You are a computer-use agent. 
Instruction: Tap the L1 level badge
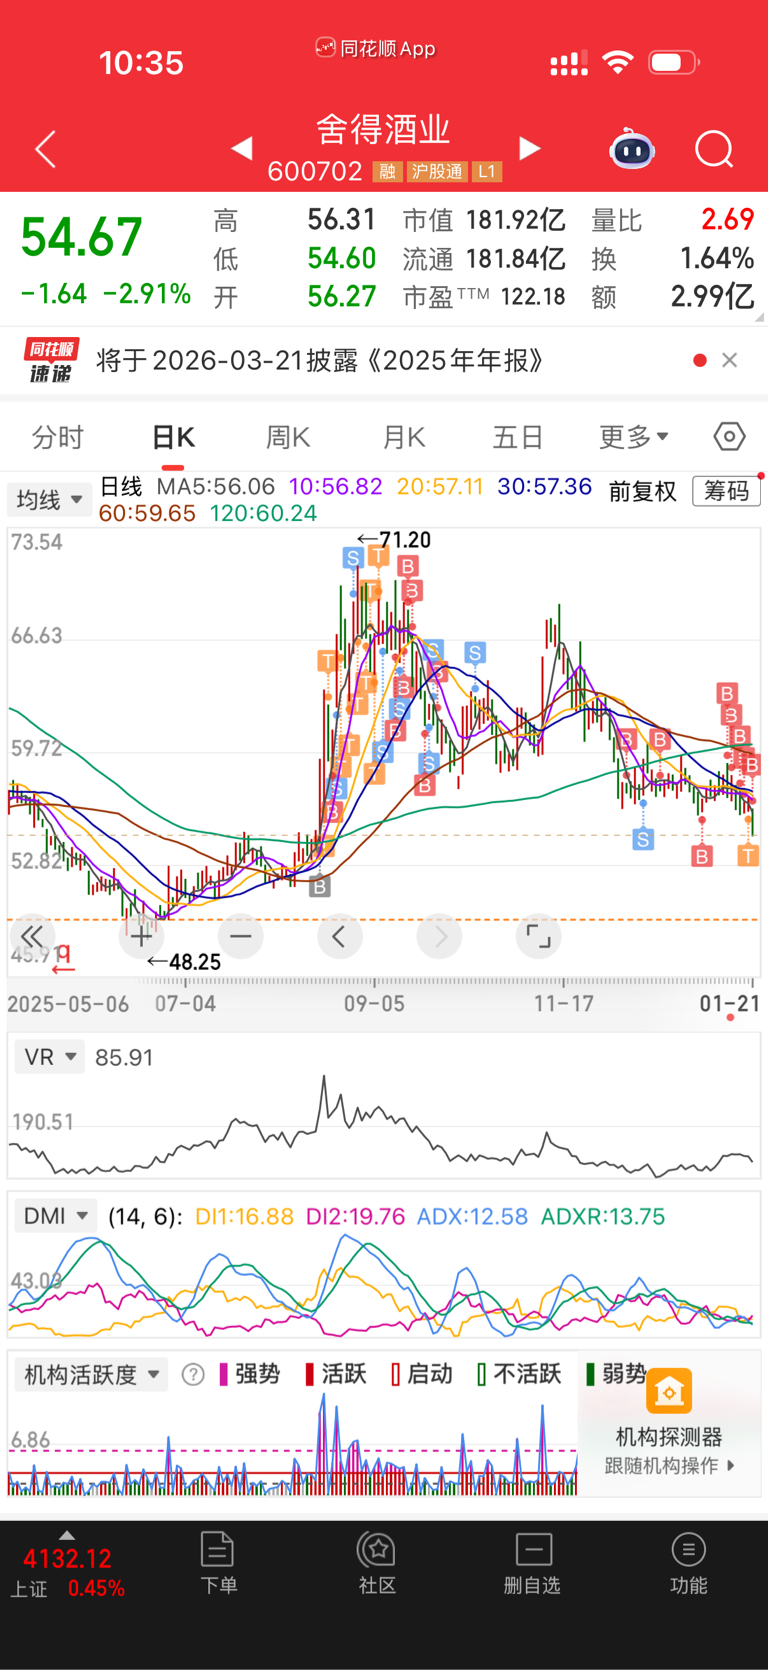[x=486, y=172]
